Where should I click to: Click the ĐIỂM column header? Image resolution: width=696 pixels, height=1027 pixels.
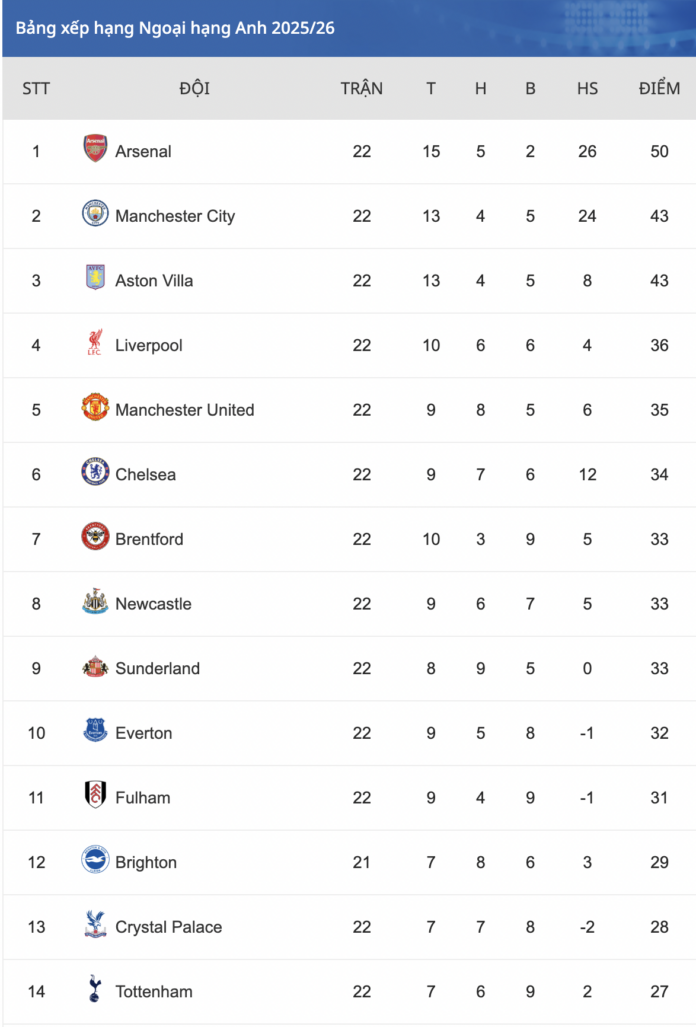(659, 88)
